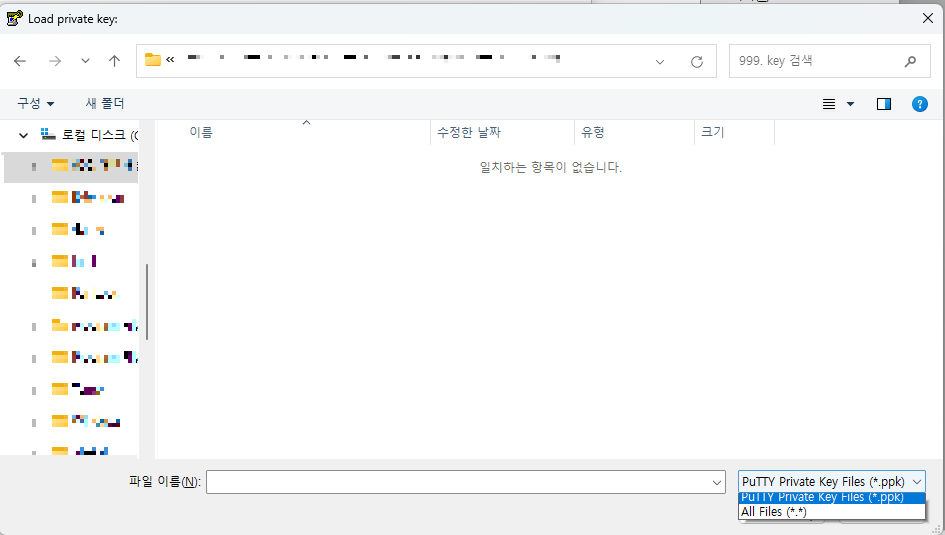Sort by 수정한 날짜 column

(469, 133)
